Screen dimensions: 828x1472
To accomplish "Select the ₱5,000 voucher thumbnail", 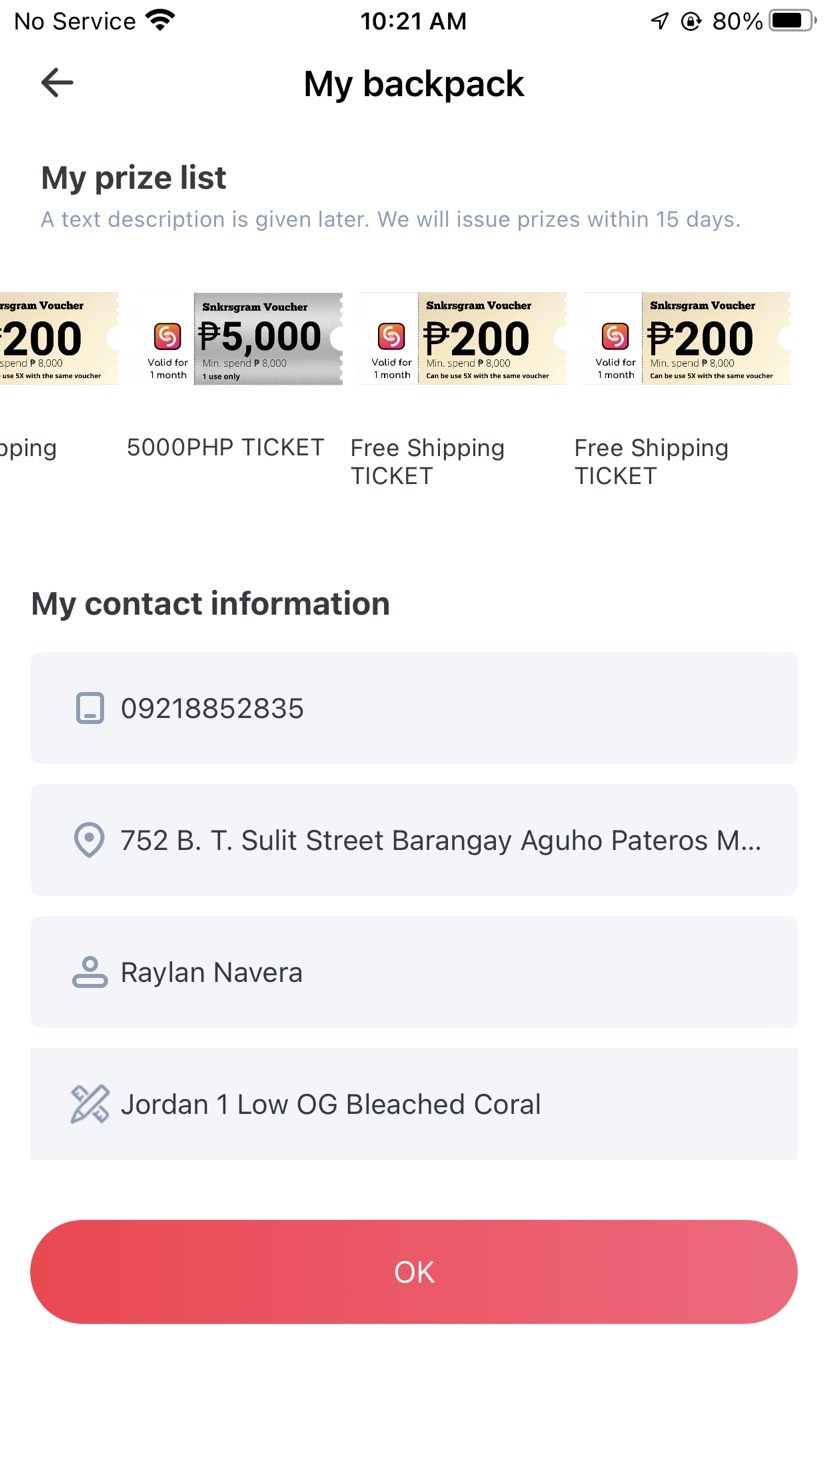I will pyautogui.click(x=240, y=339).
